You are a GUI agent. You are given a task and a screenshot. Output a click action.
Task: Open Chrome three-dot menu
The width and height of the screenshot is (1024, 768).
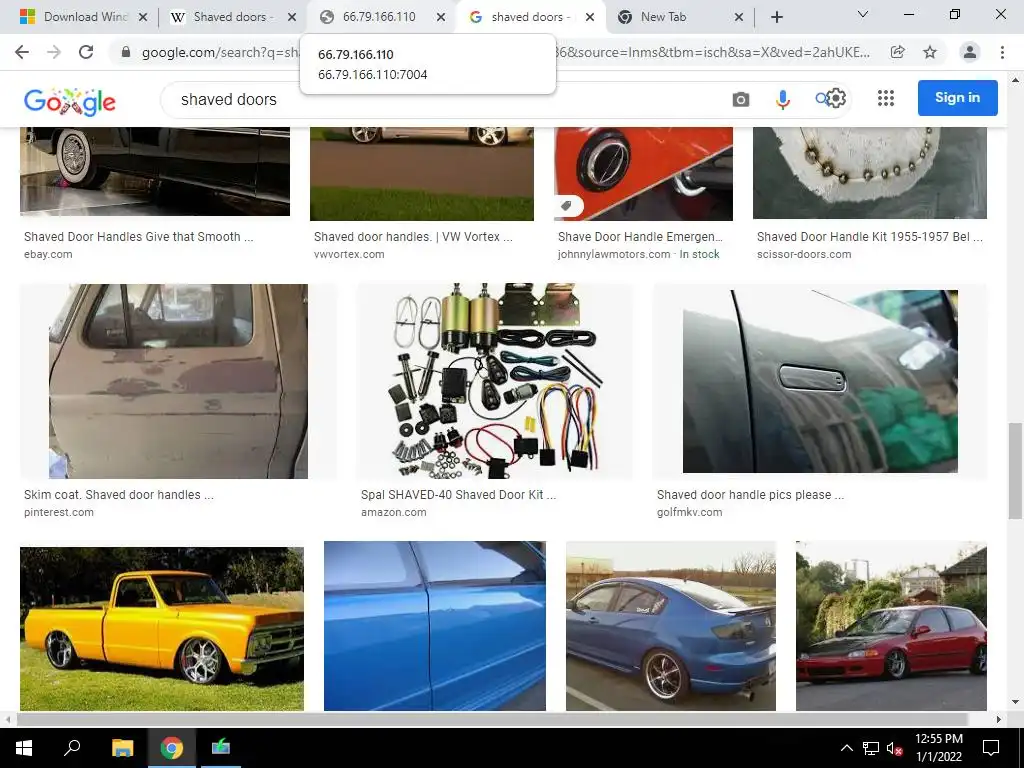pos(1002,52)
